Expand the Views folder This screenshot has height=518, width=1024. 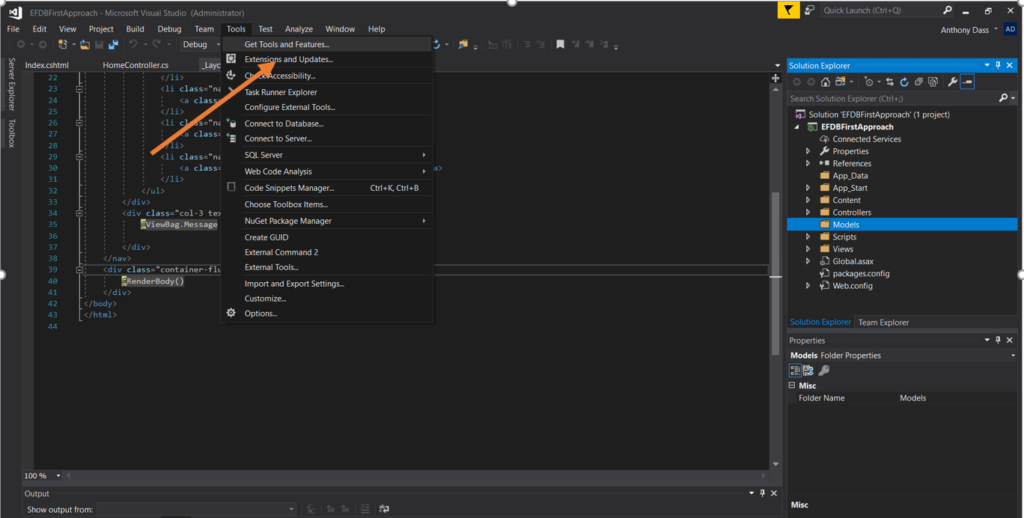(x=808, y=249)
